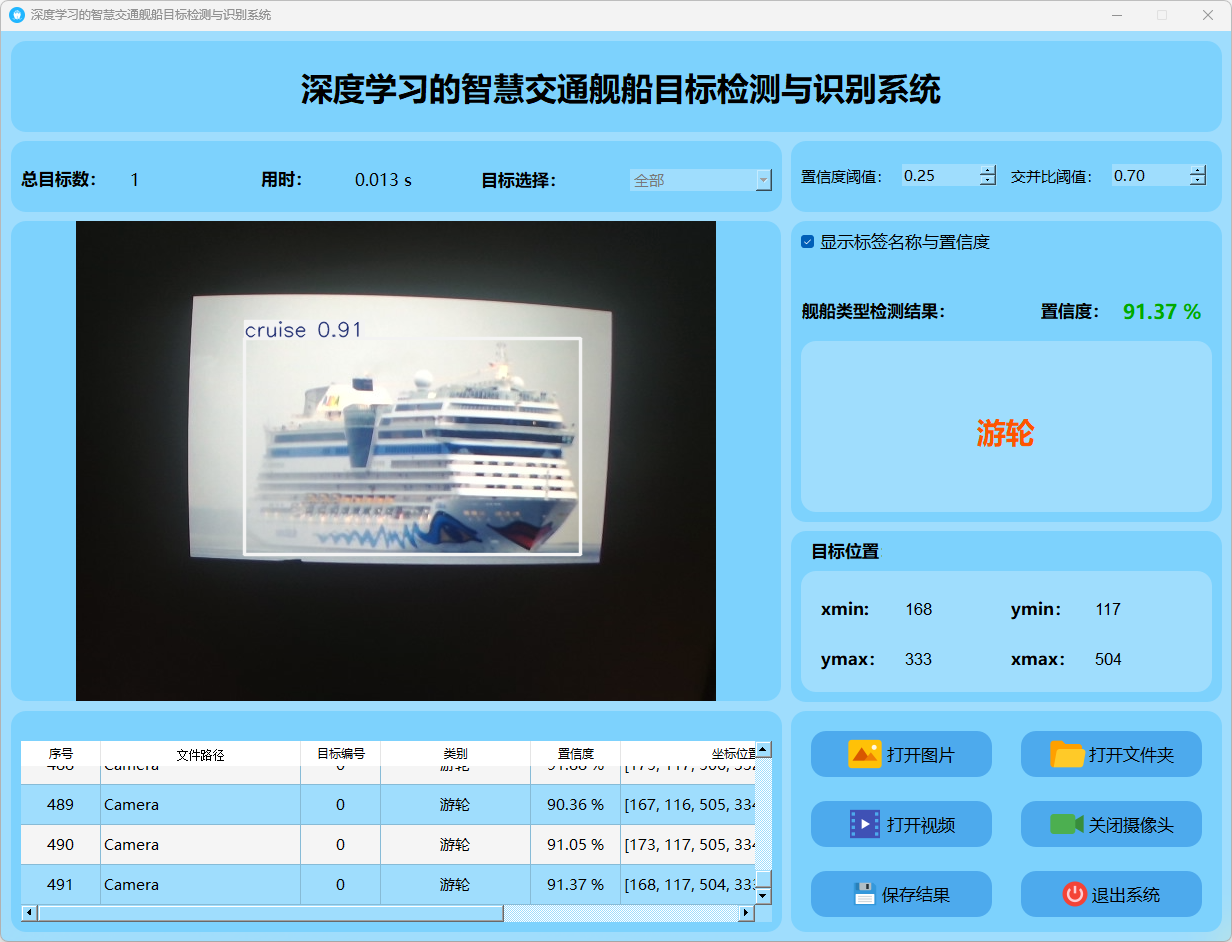This screenshot has width=1232, height=942.
Task: Click the cruise ship detection image
Action: coord(396,460)
